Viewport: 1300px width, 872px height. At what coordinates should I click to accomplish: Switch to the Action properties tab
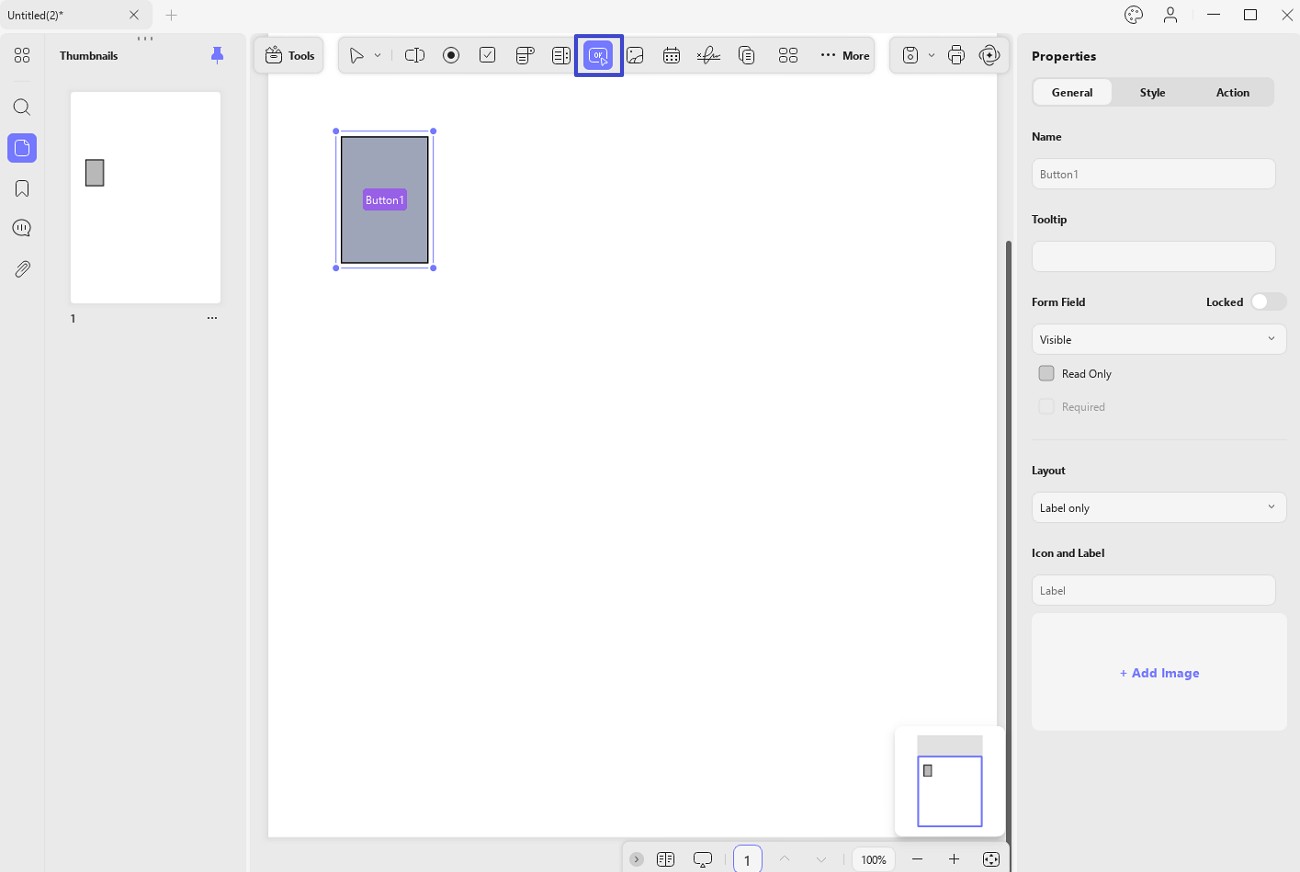tap(1232, 92)
